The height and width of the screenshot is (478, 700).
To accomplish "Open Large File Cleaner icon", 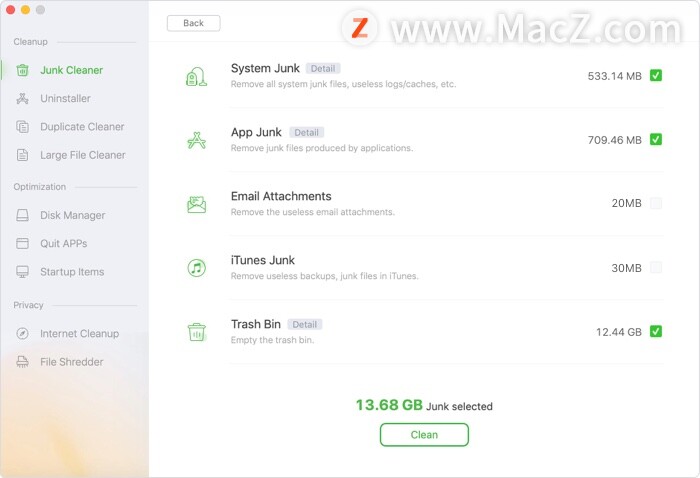I will 22,155.
